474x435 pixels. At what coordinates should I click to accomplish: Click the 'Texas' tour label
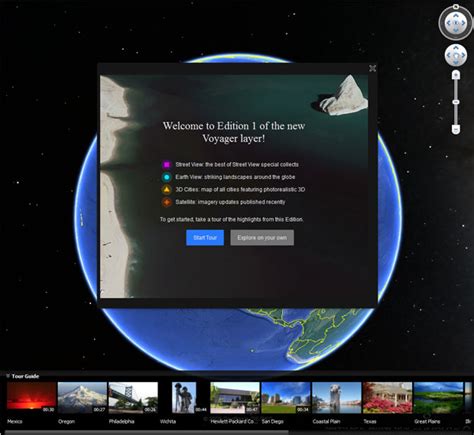tap(370, 421)
